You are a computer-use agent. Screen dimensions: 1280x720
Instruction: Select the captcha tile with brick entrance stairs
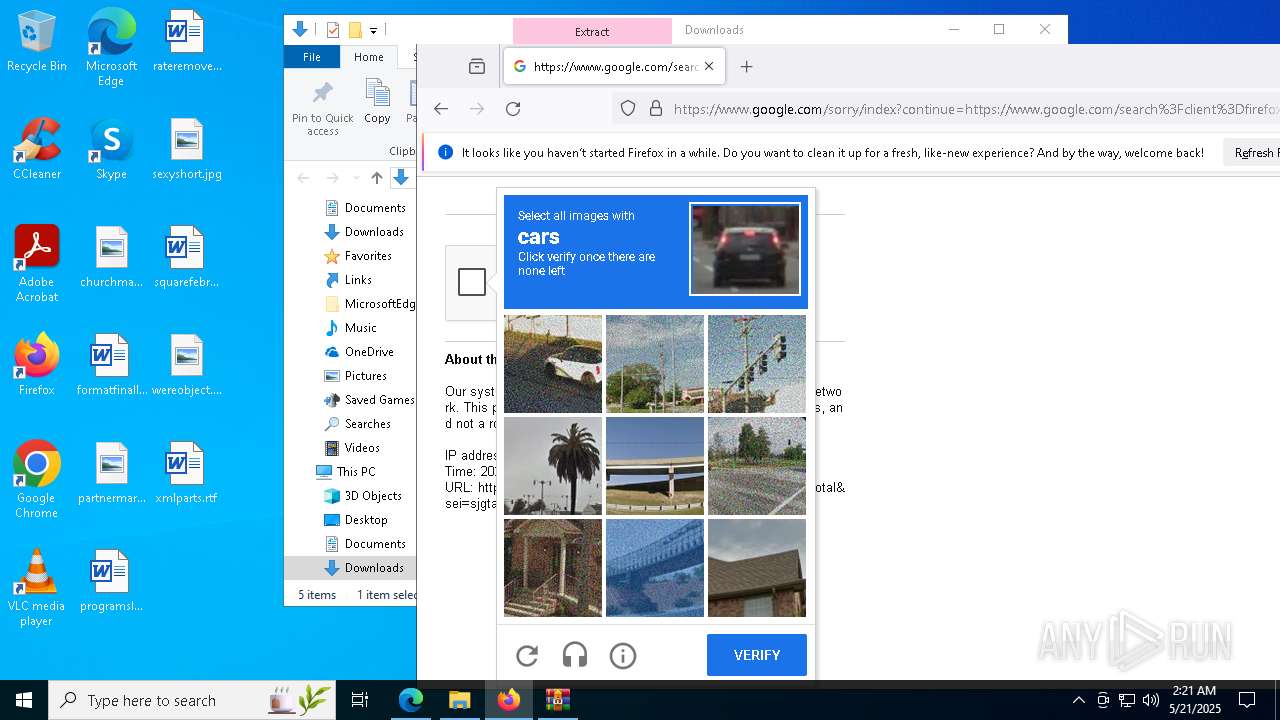click(553, 568)
